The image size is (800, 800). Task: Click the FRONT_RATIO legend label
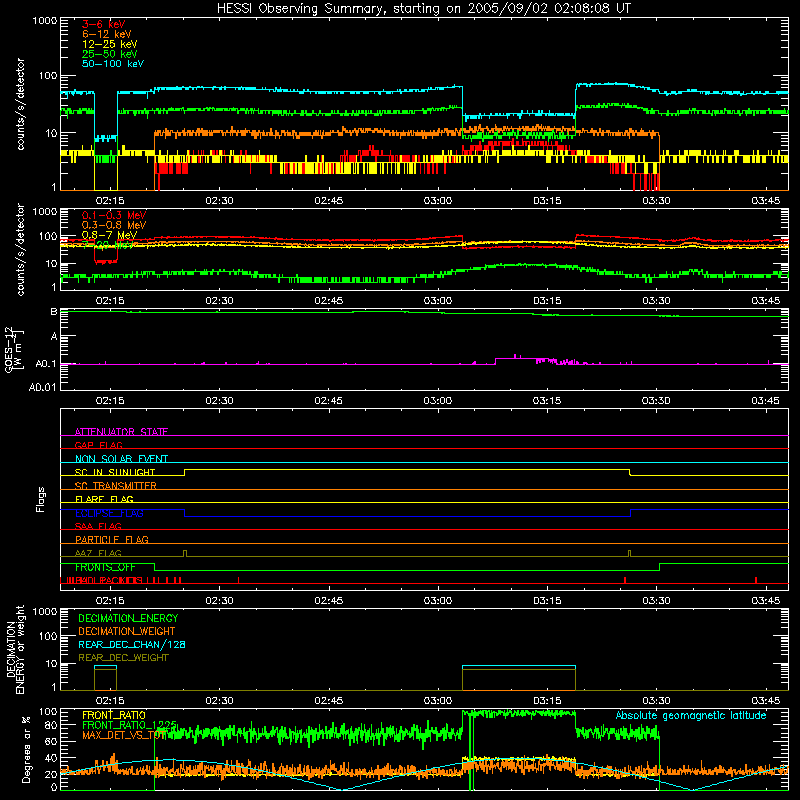pos(114,715)
